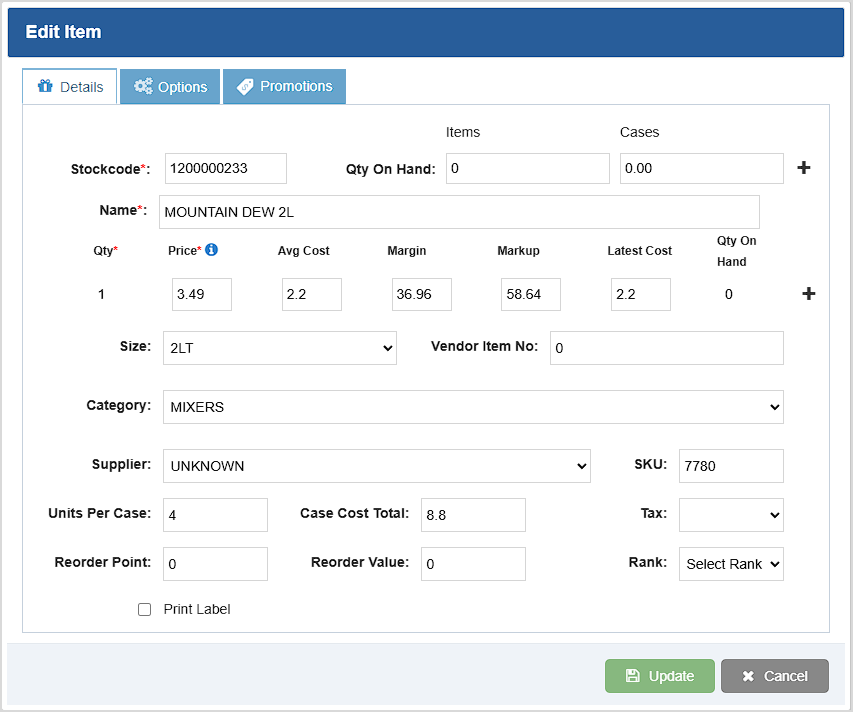Click the save icon inside the Update button
The width and height of the screenshot is (853, 712).
pos(634,676)
